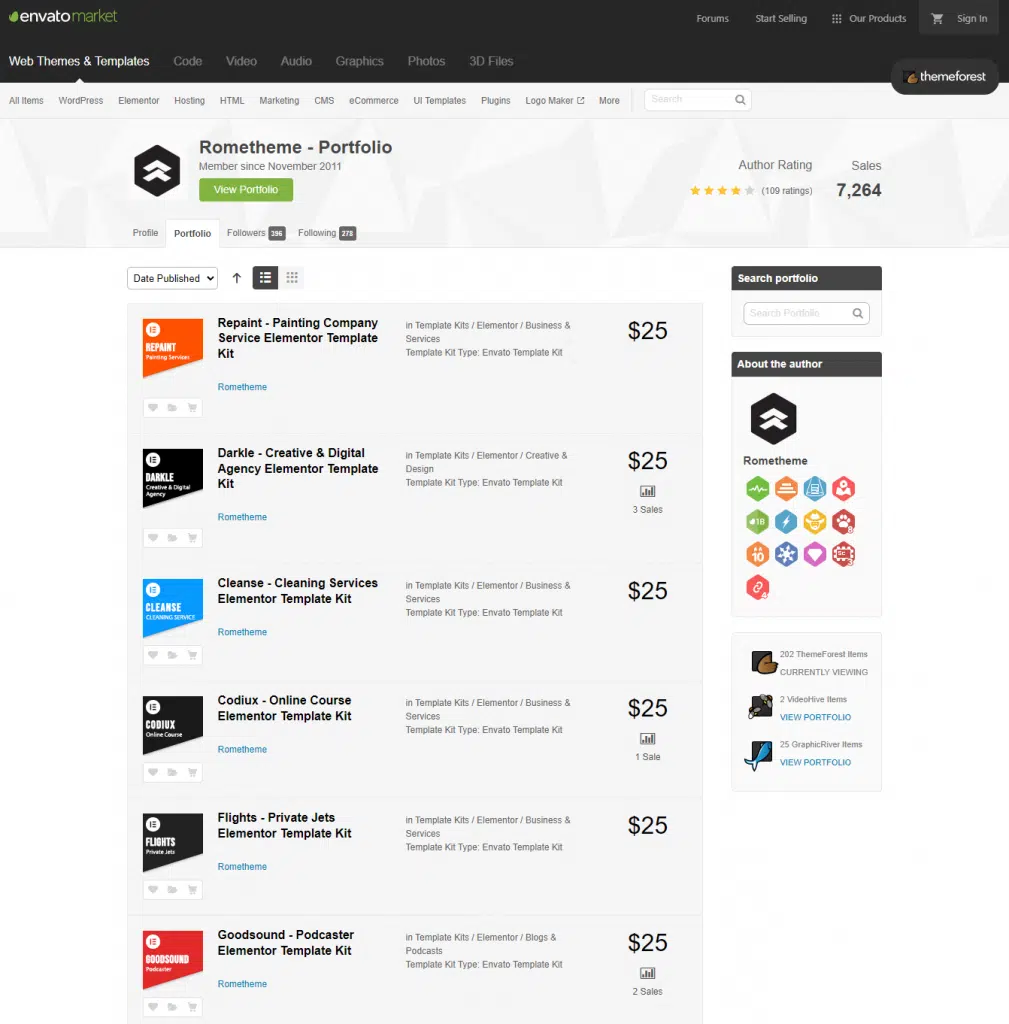The height and width of the screenshot is (1024, 1009).
Task: Click the pink heart author badge
Action: point(814,554)
